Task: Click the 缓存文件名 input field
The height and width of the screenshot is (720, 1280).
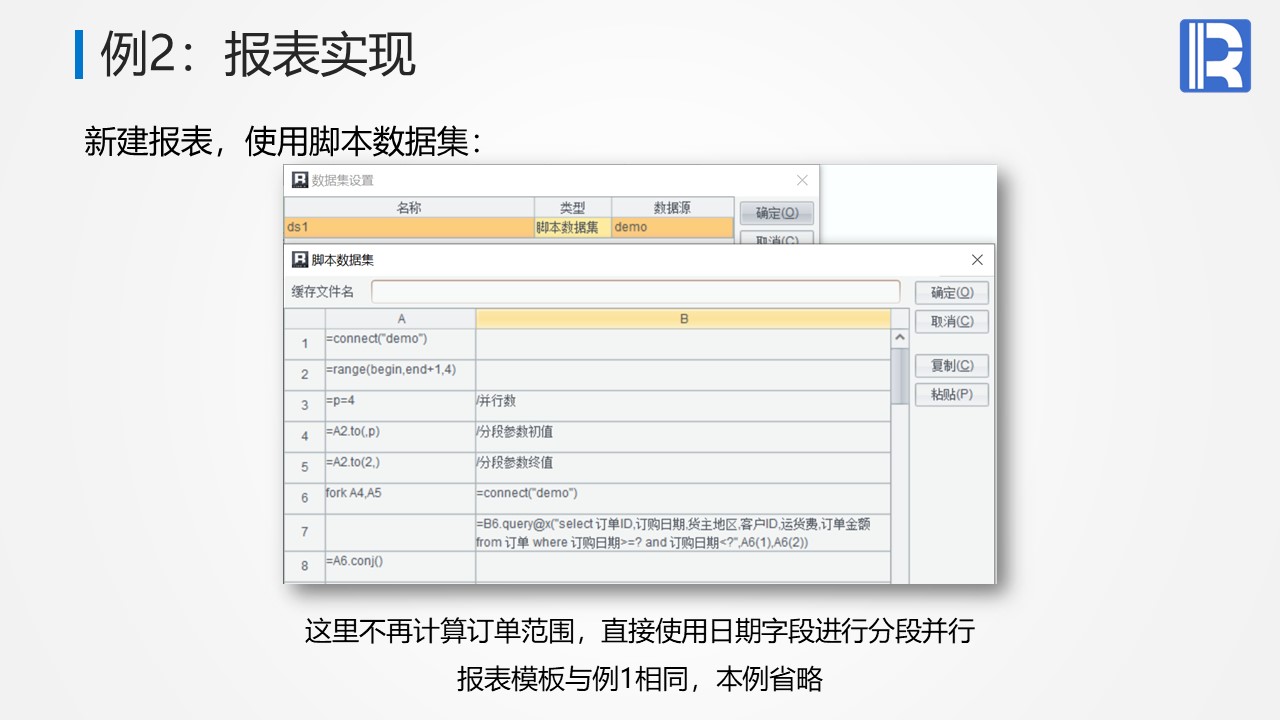Action: coord(635,292)
